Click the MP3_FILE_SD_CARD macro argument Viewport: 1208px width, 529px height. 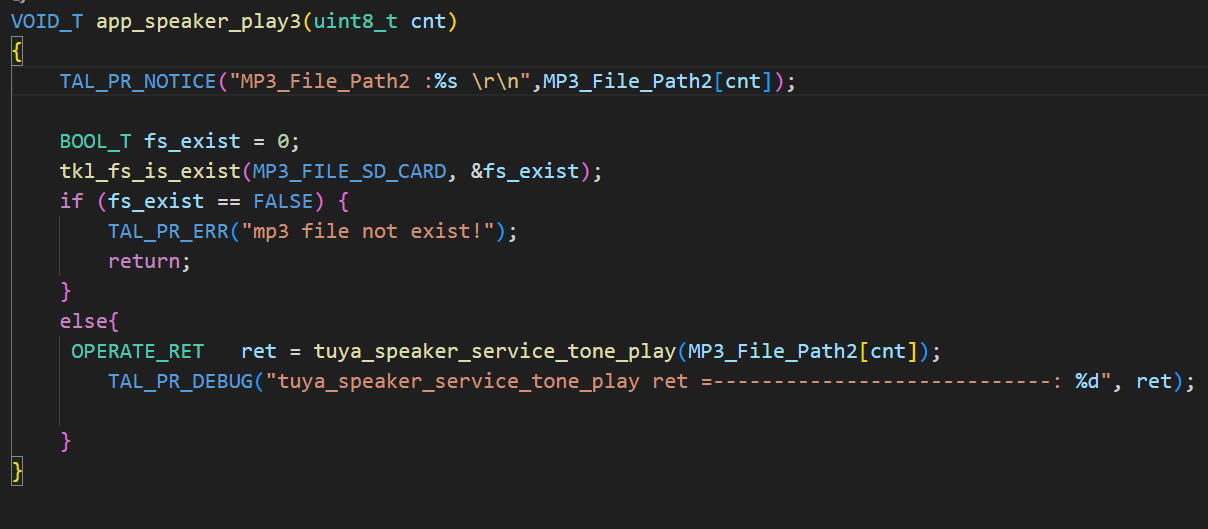350,171
